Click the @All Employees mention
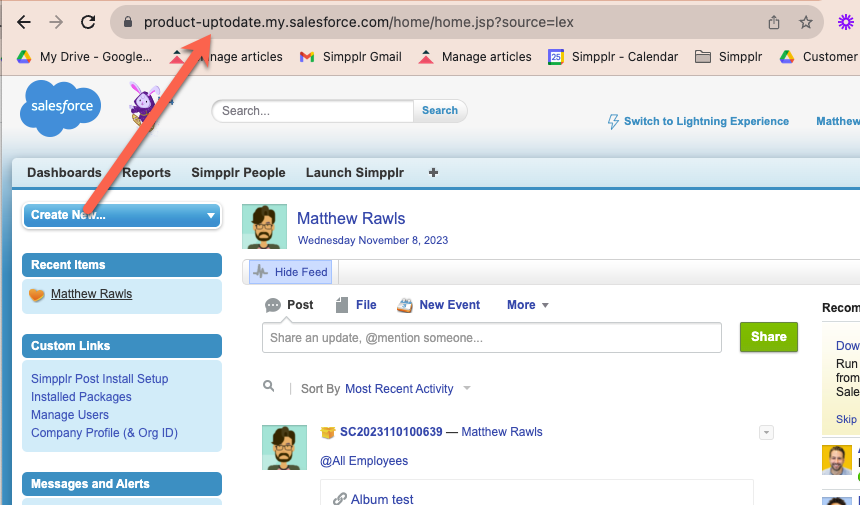The height and width of the screenshot is (505, 860). (364, 461)
